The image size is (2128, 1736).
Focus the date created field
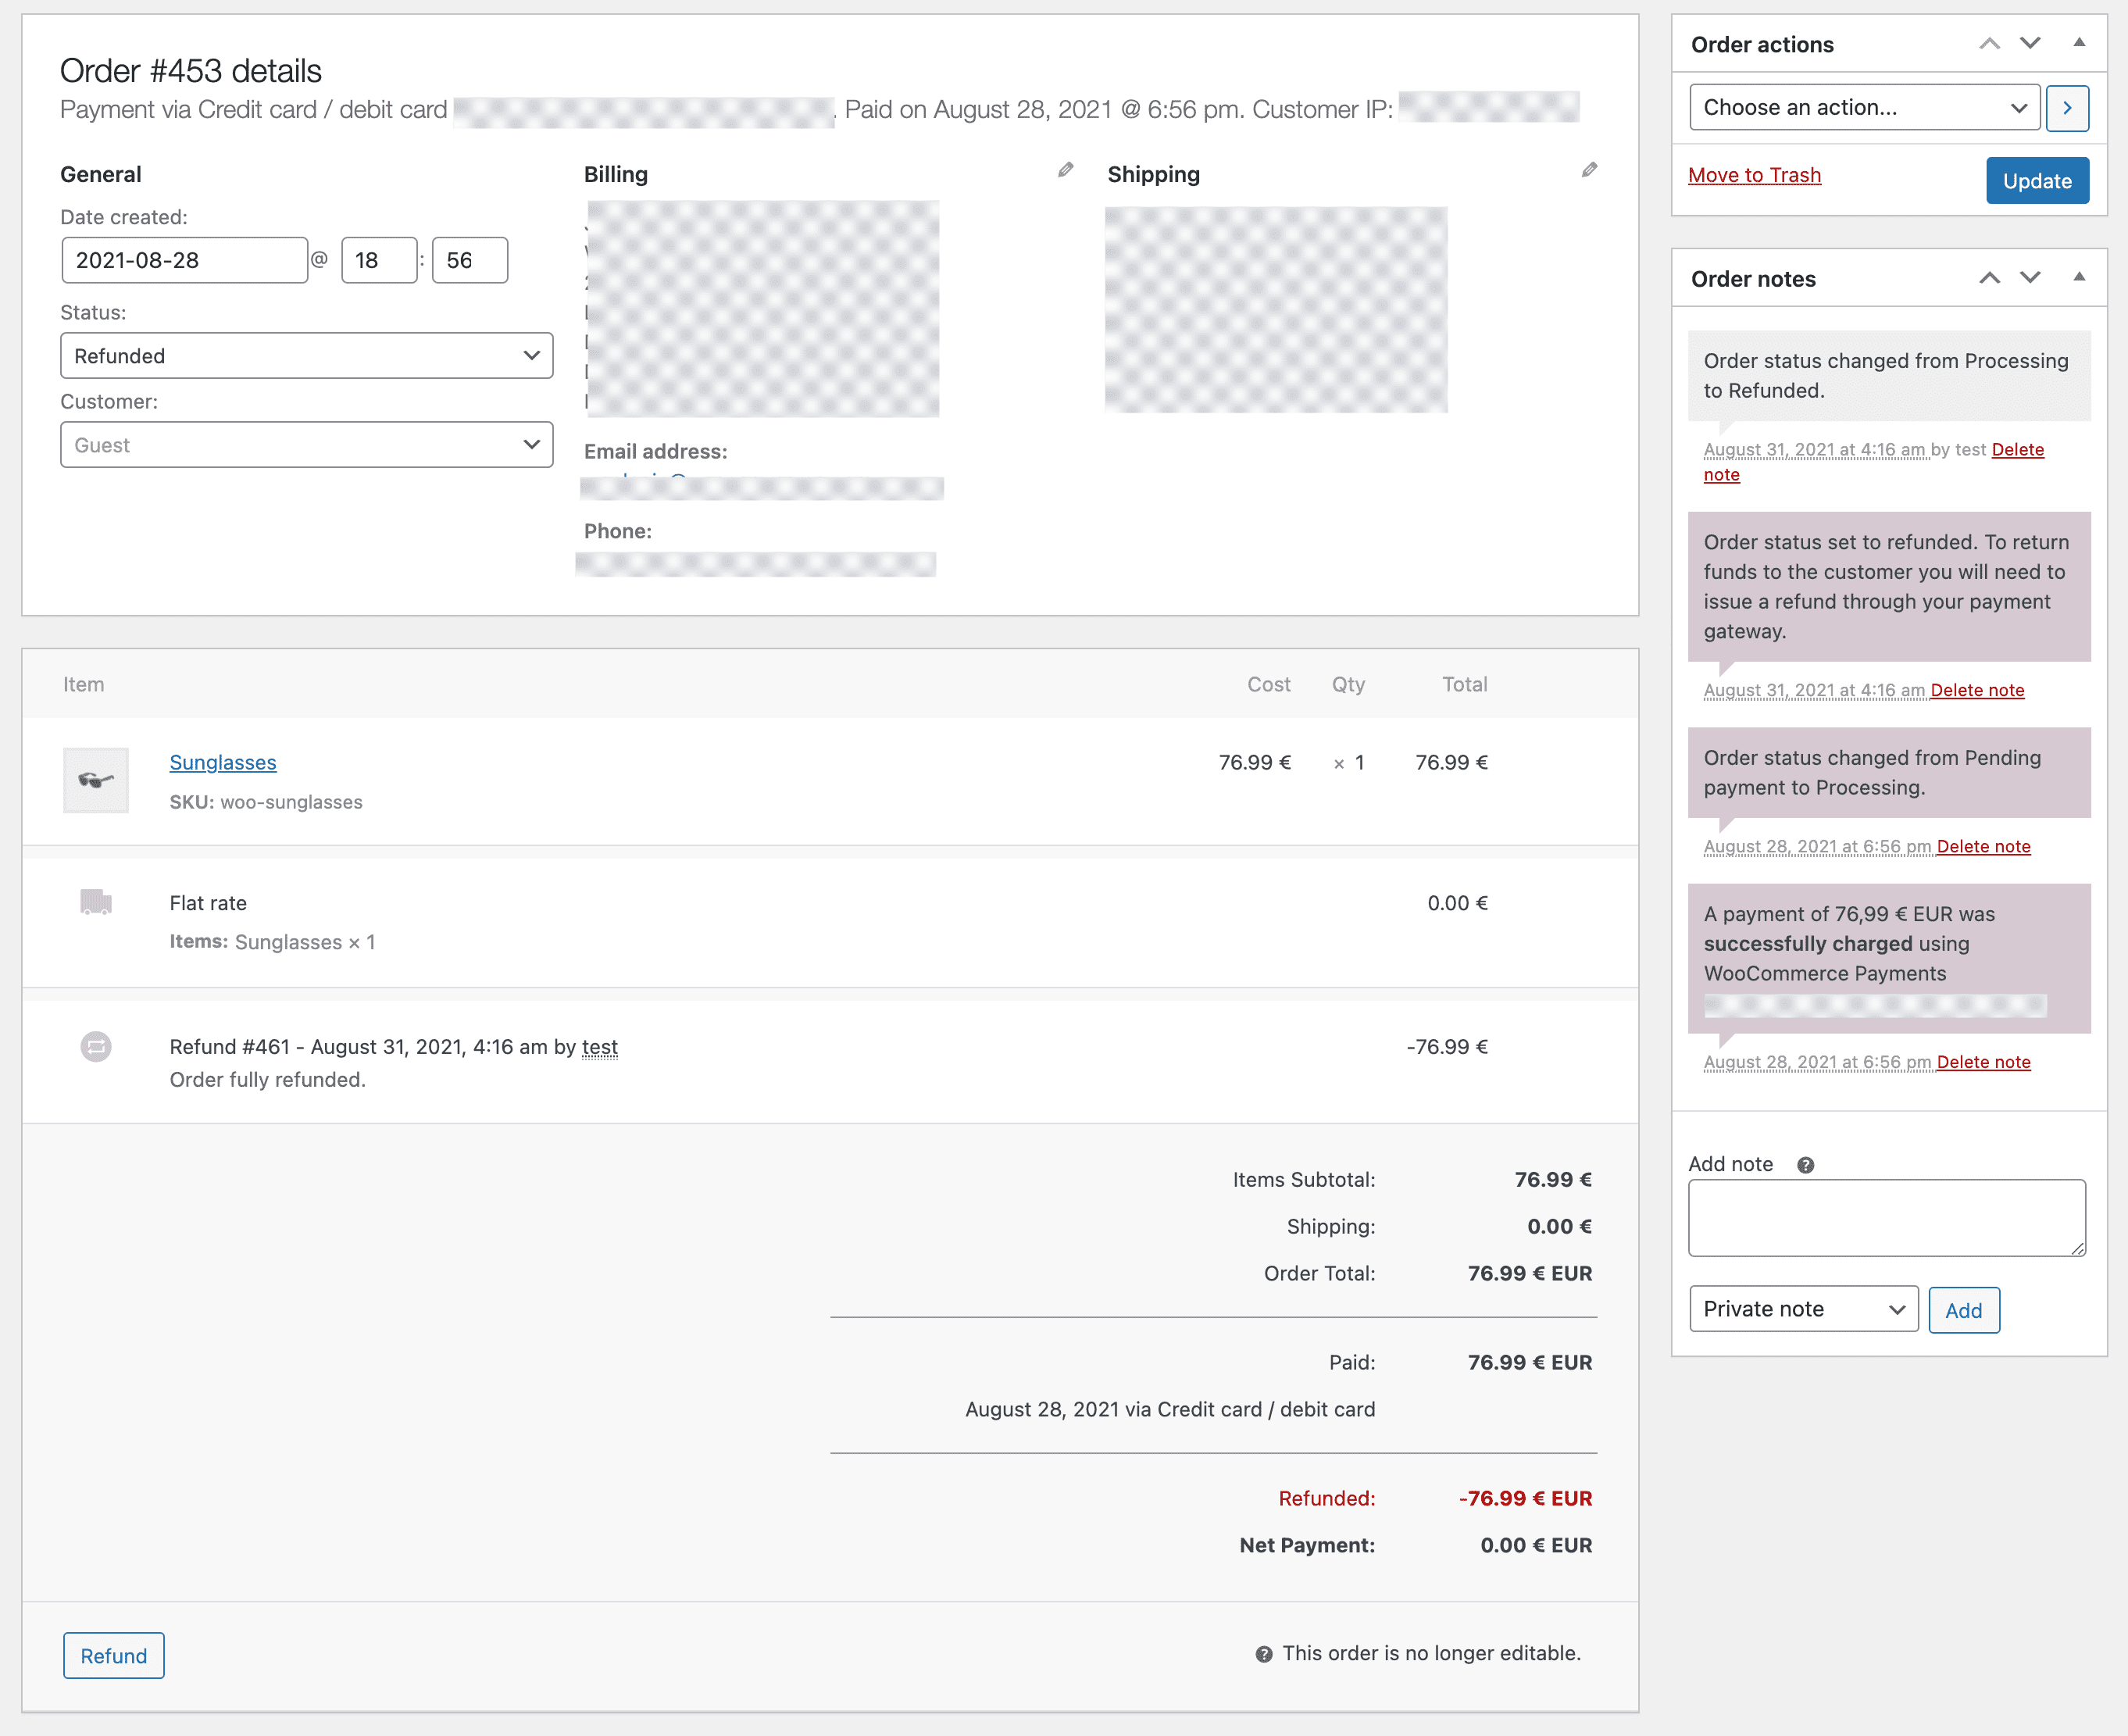pos(184,261)
